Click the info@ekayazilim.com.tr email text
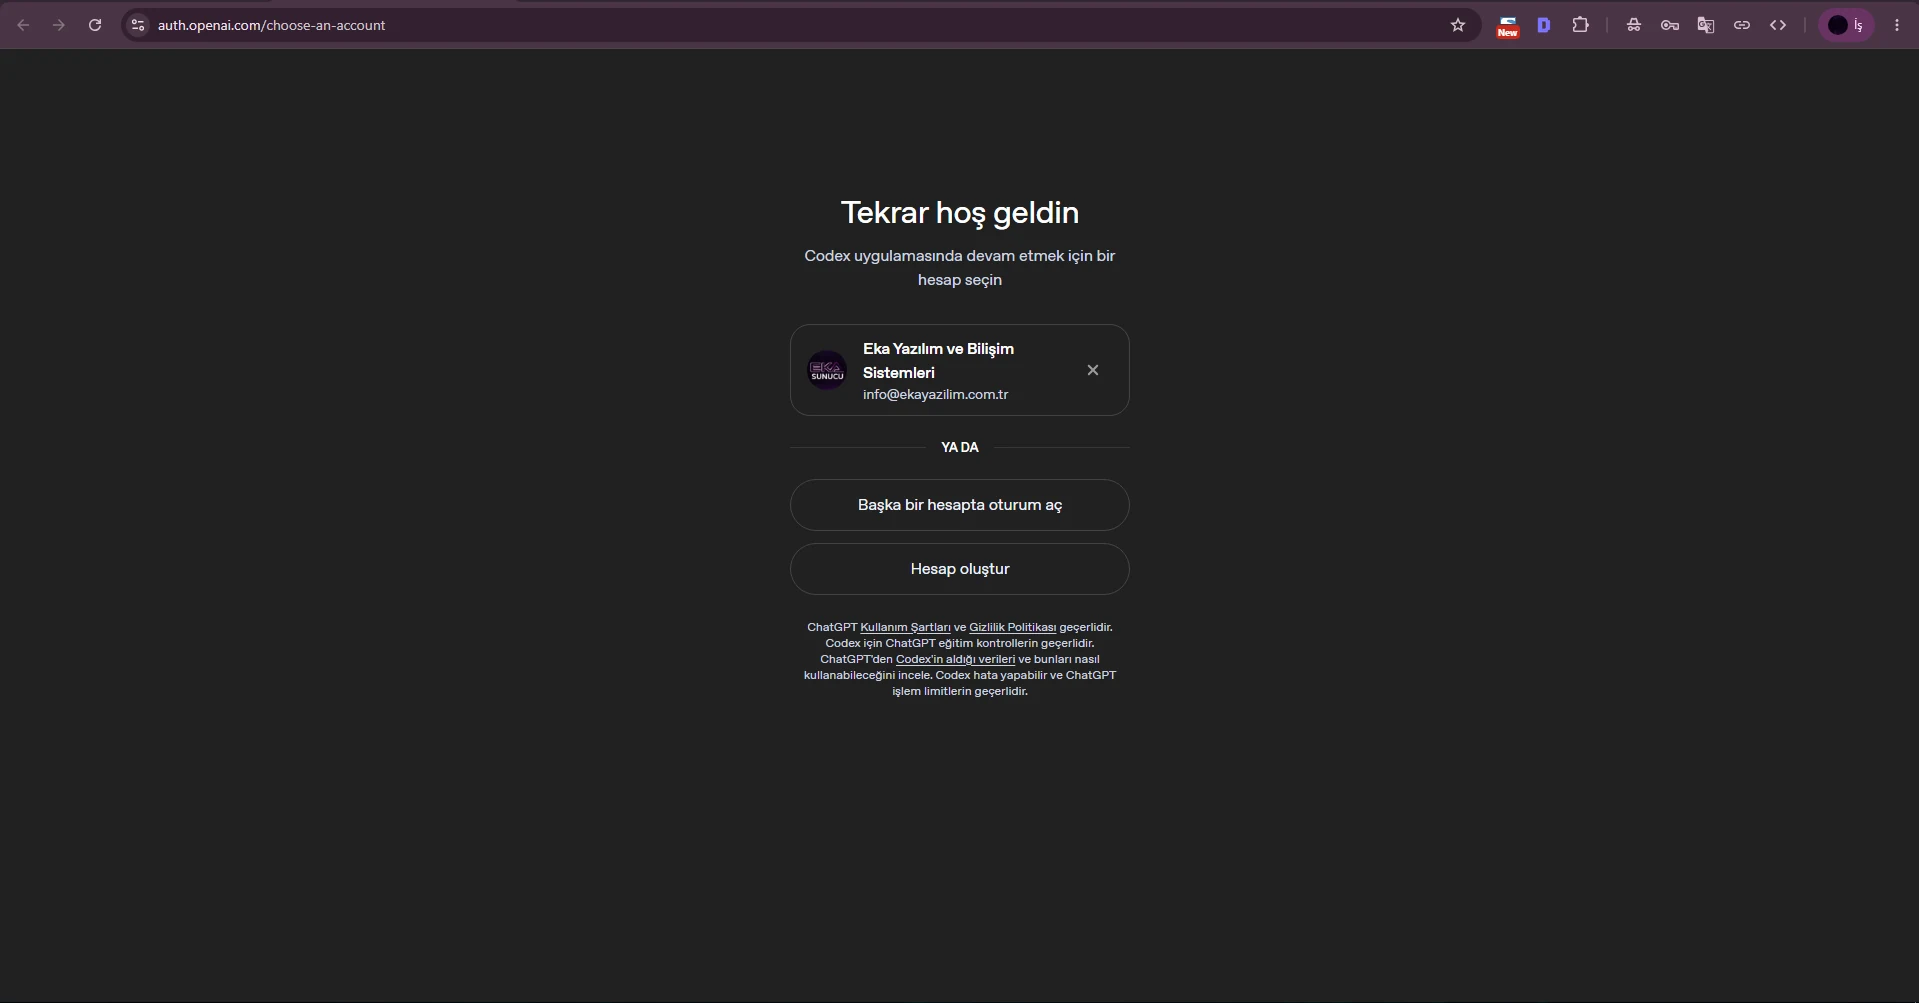 pyautogui.click(x=935, y=395)
